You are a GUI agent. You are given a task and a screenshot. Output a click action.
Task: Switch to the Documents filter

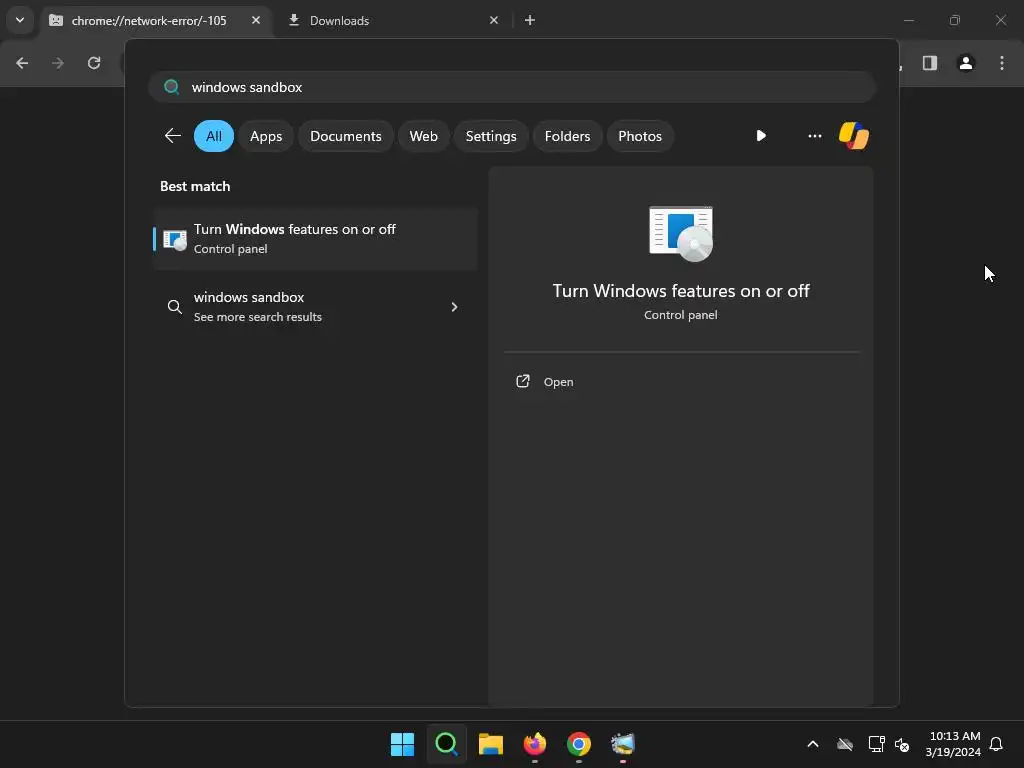(345, 136)
